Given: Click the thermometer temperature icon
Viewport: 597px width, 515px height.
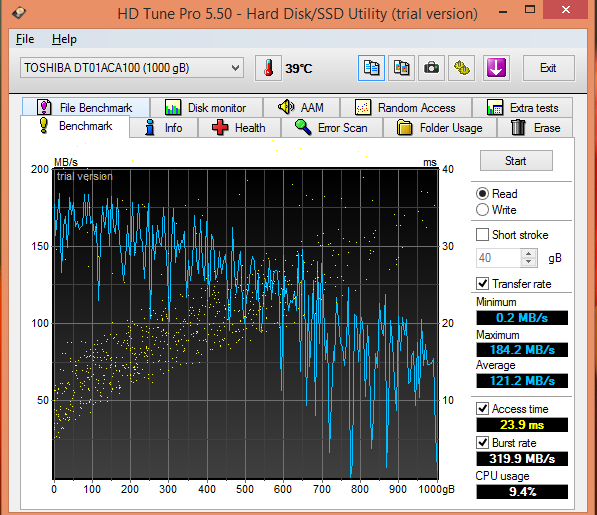Looking at the screenshot, I should click(x=268, y=68).
